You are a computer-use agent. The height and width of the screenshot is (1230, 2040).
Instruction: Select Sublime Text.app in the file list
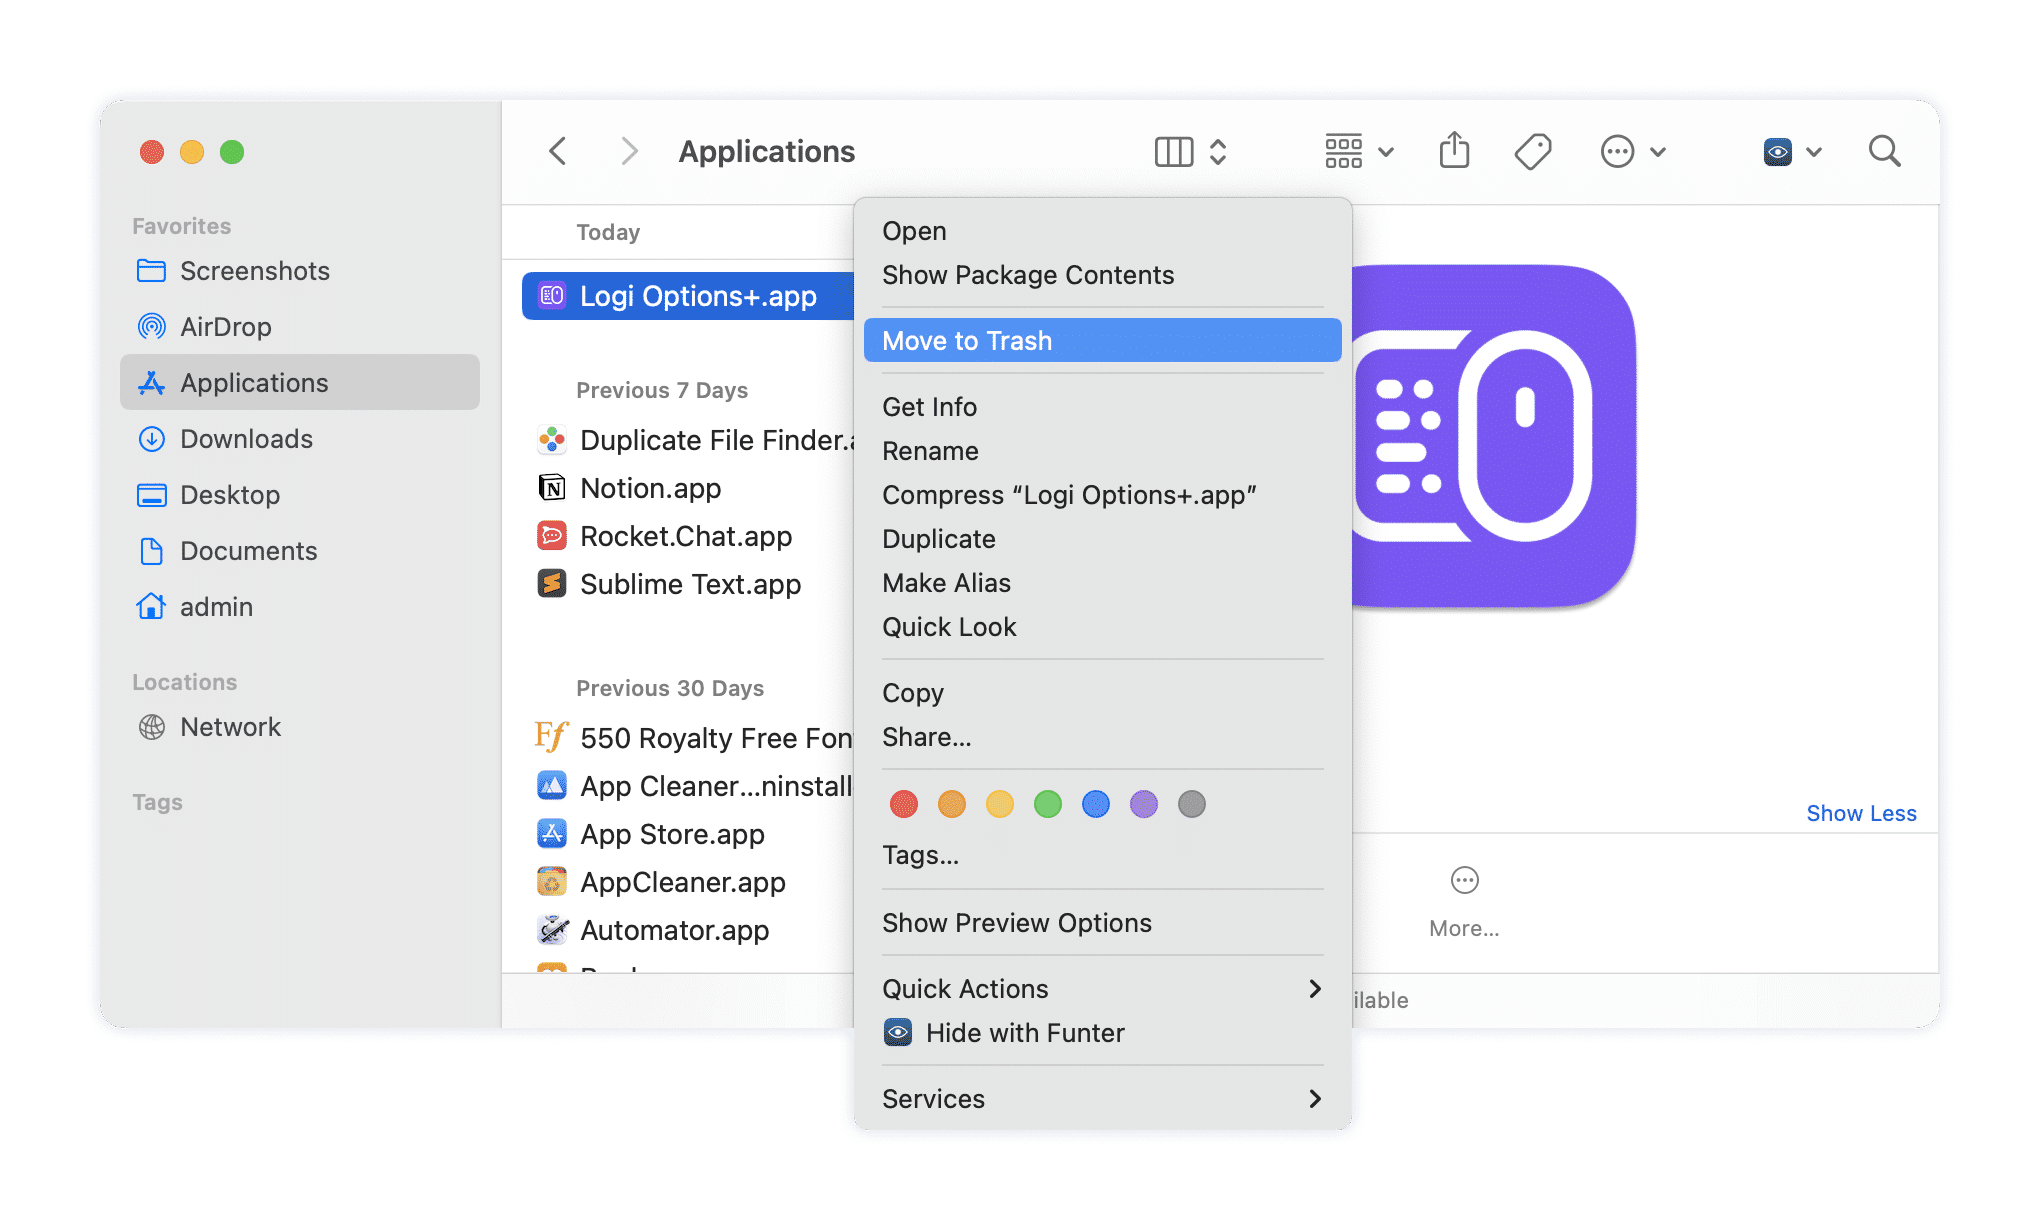click(690, 584)
